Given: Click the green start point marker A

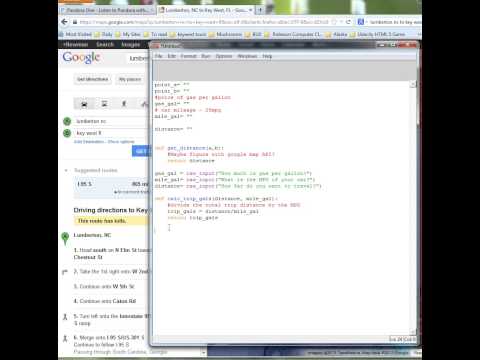Looking at the screenshot, I should tap(67, 121).
